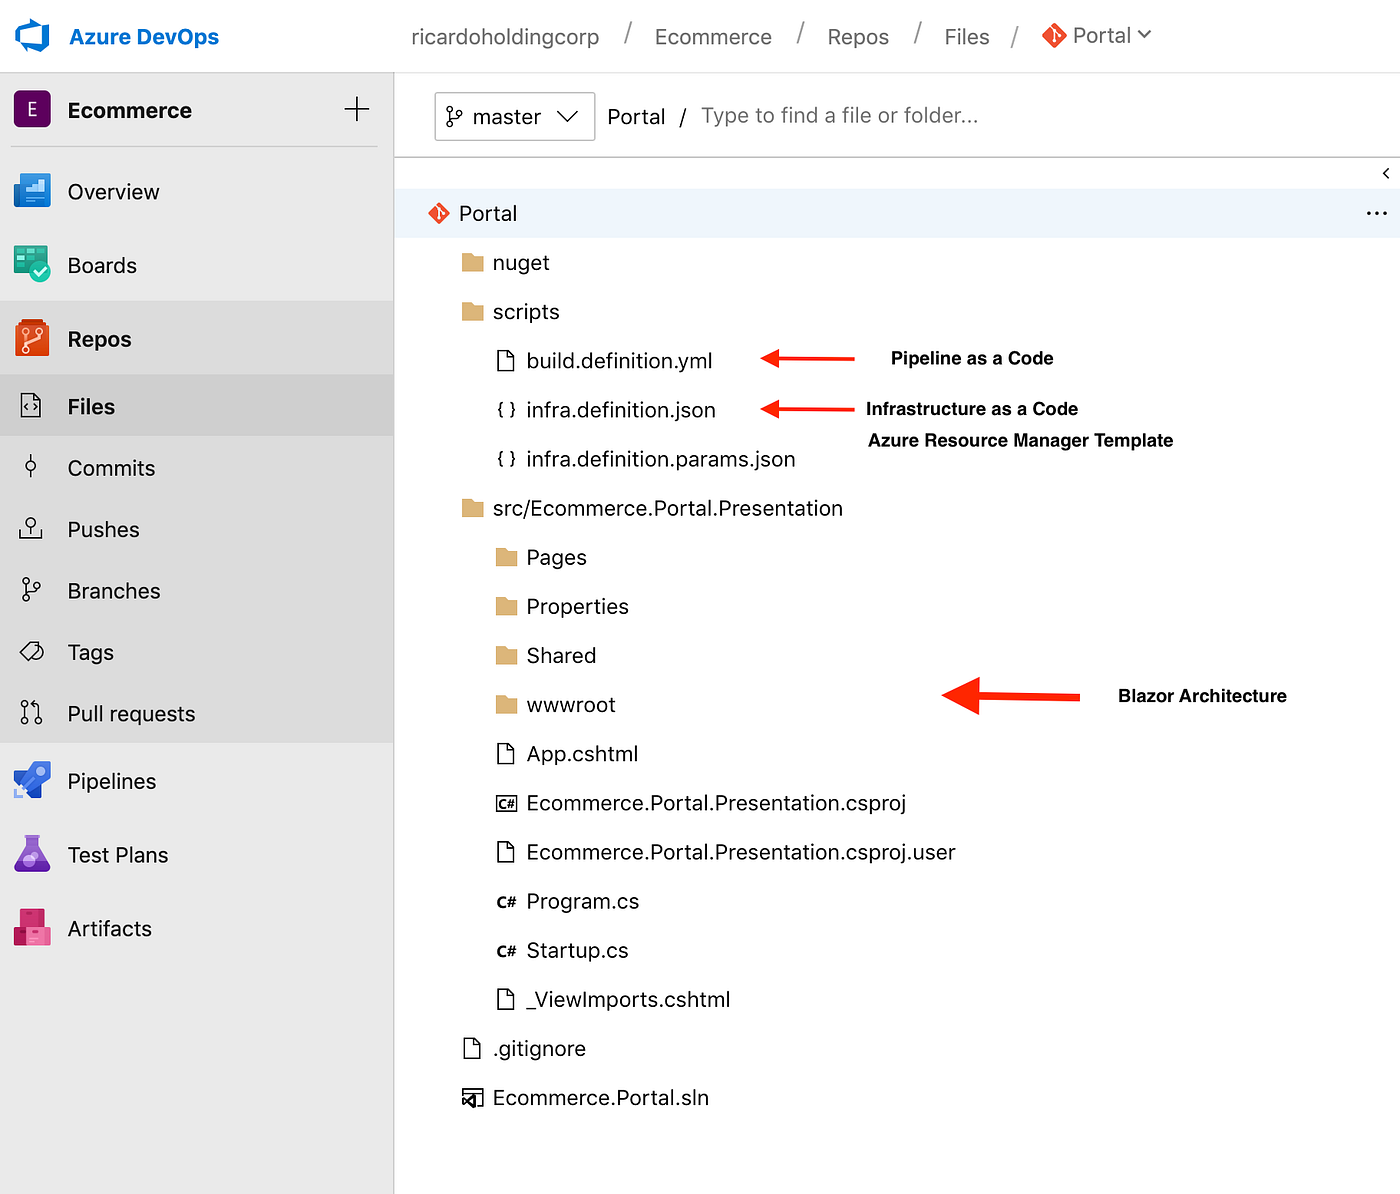Open the Portal more actions menu

[1377, 213]
